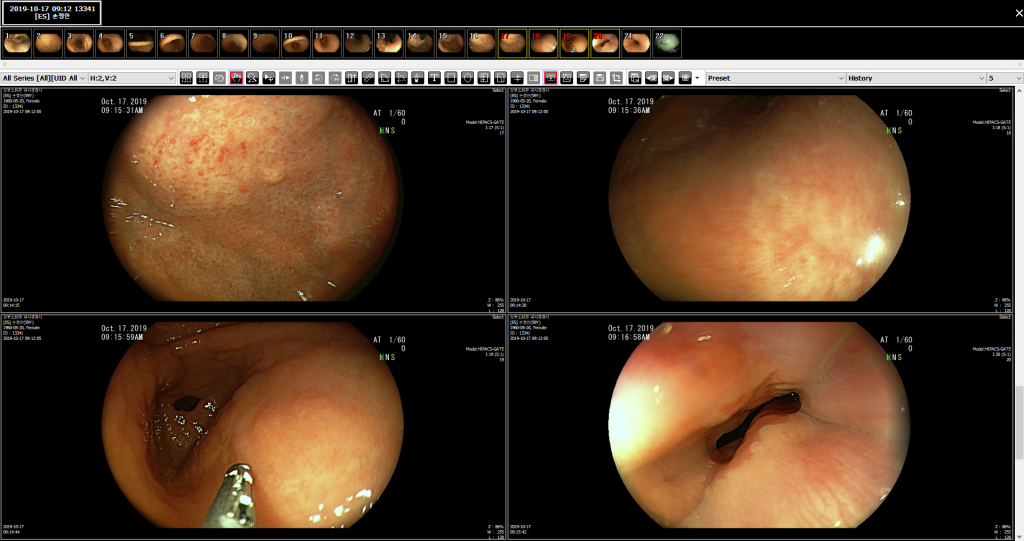Select thumbnail number 8
Screen dimensions: 1024x541
click(x=234, y=43)
